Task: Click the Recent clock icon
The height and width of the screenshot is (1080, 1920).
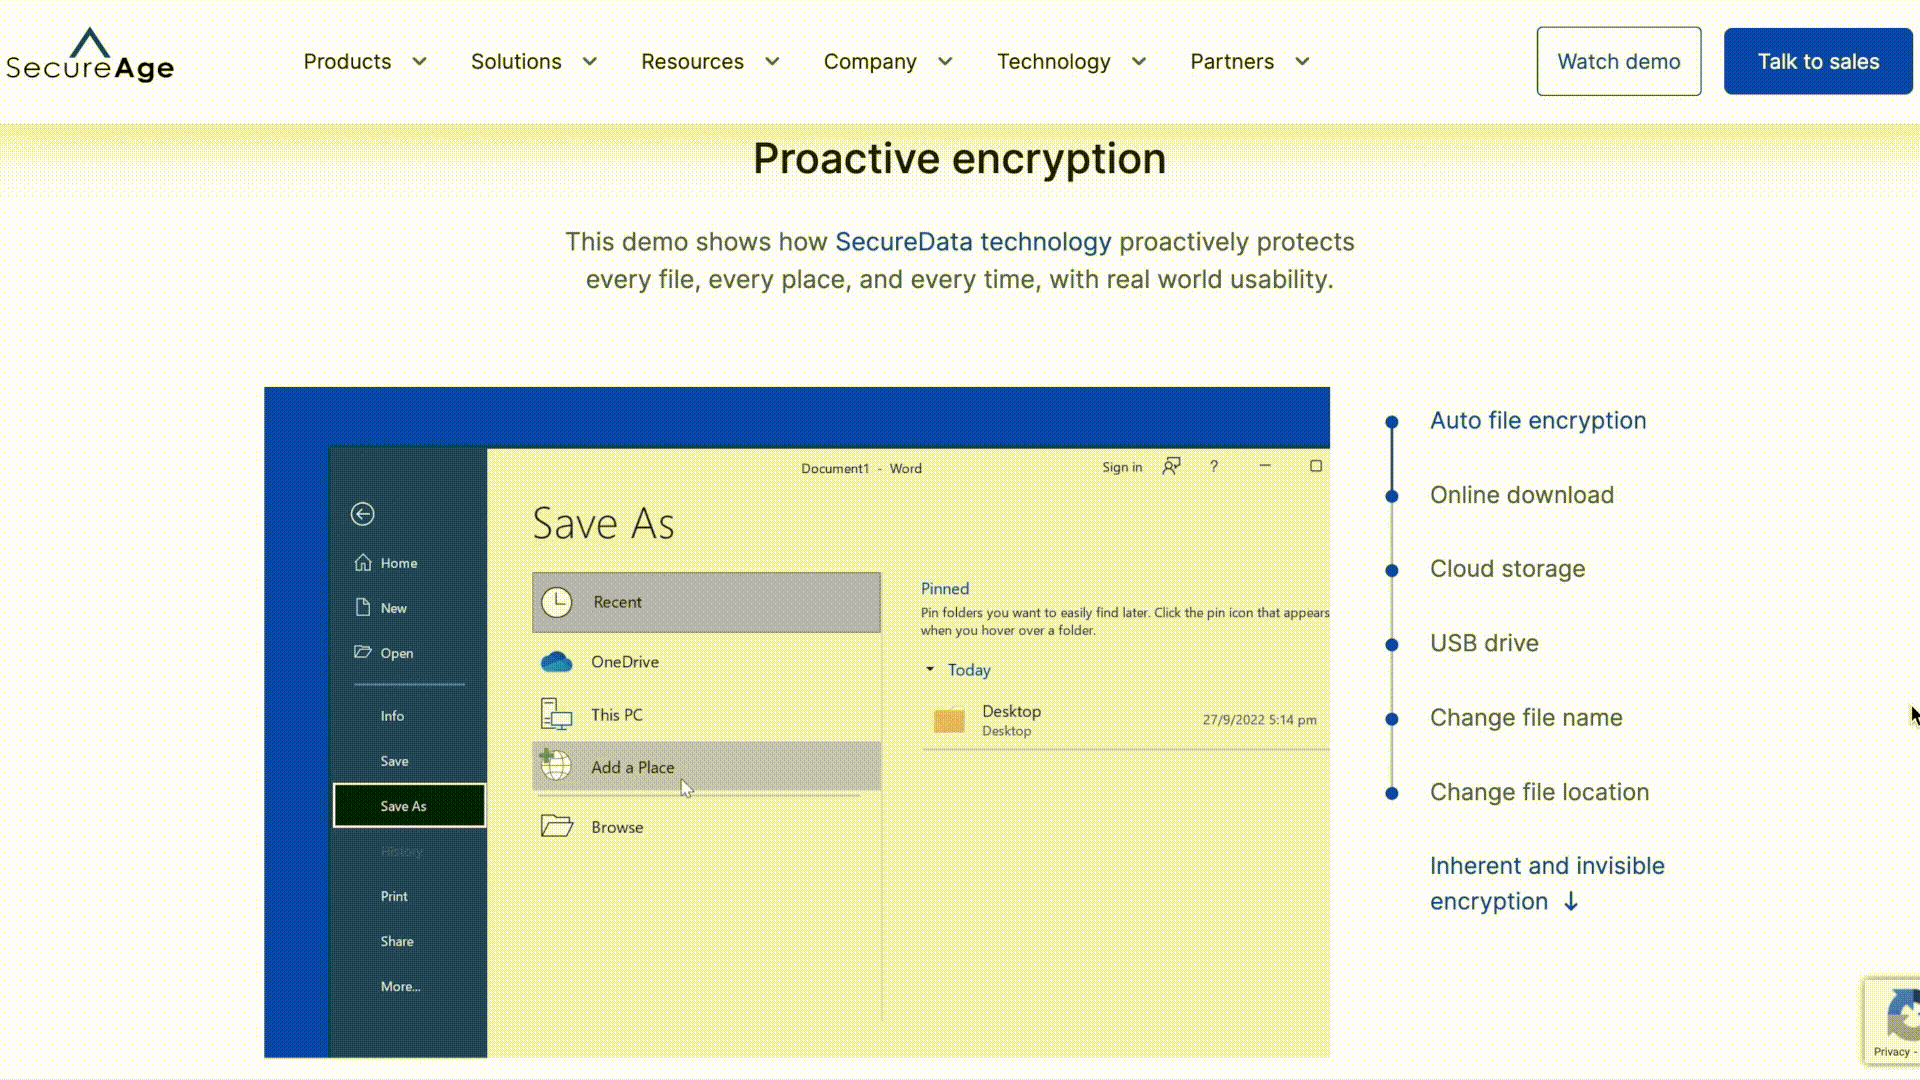Action: tap(557, 602)
